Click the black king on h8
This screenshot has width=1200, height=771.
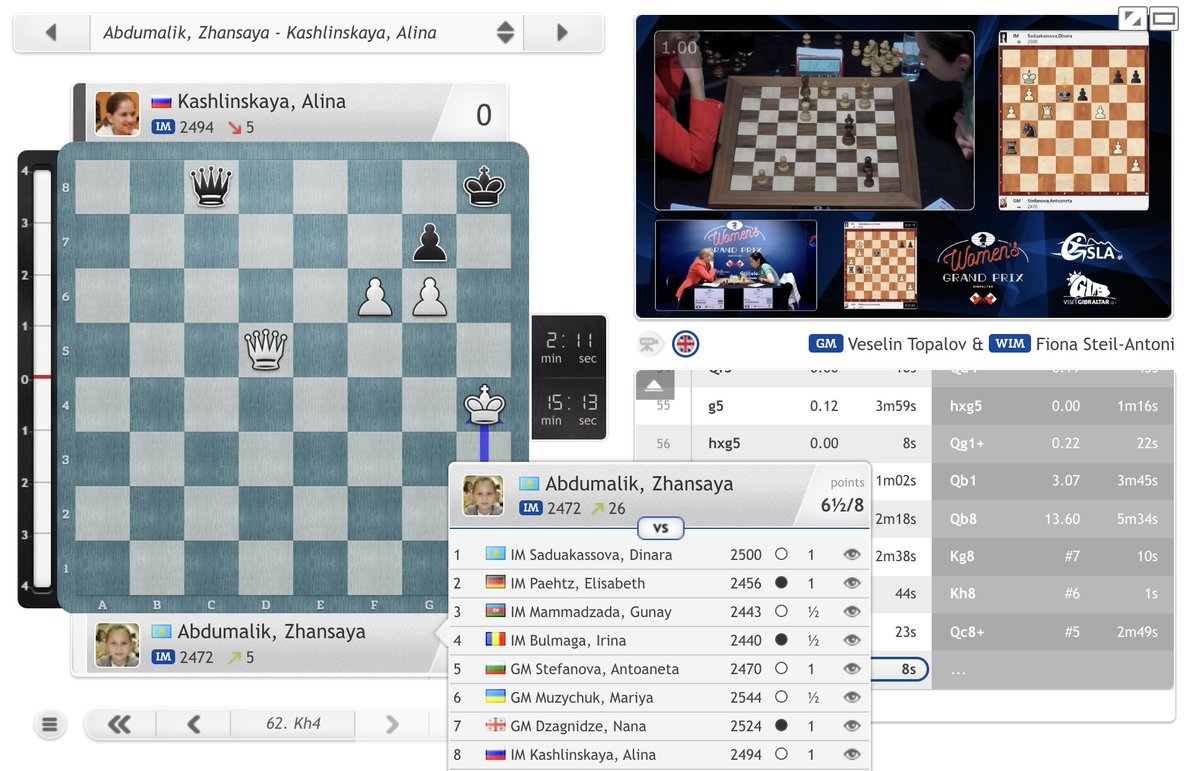tap(483, 186)
